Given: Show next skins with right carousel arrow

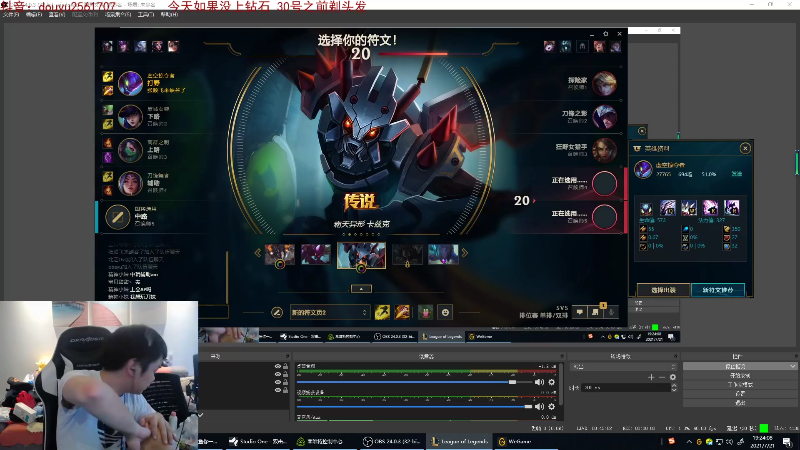Looking at the screenshot, I should pyautogui.click(x=465, y=253).
